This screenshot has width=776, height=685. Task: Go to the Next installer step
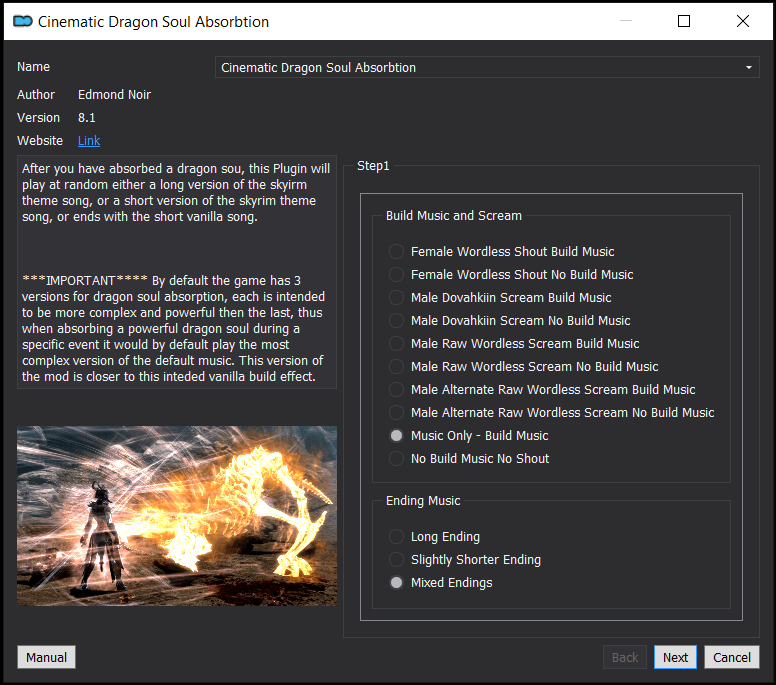pos(675,657)
